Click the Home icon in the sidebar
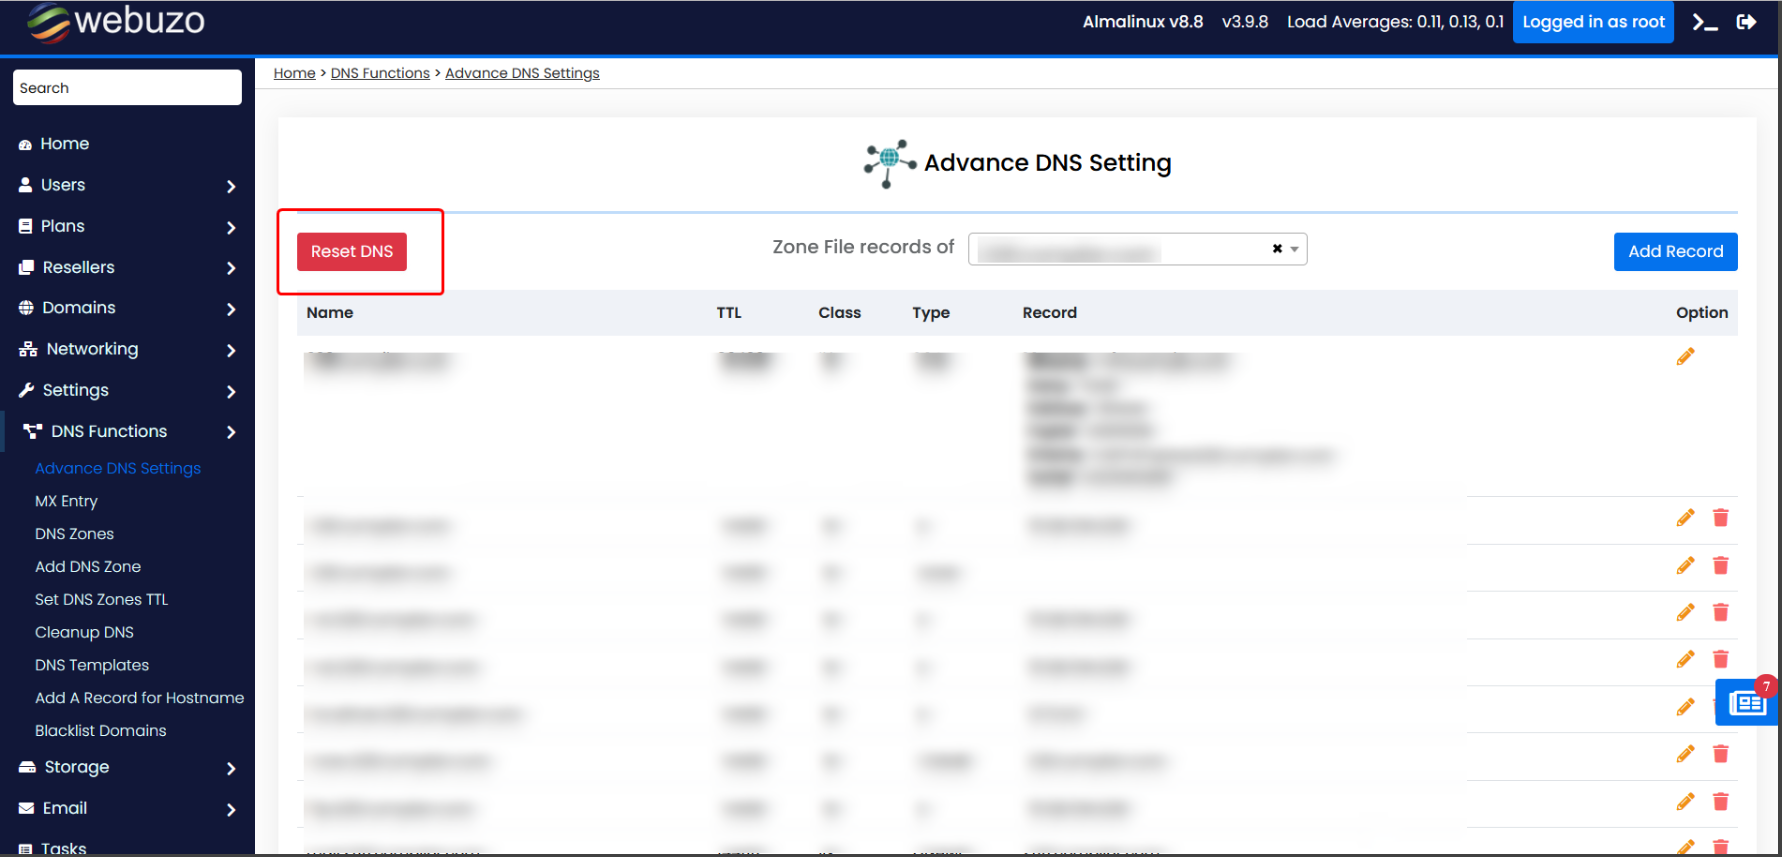The width and height of the screenshot is (1782, 857). coord(26,145)
